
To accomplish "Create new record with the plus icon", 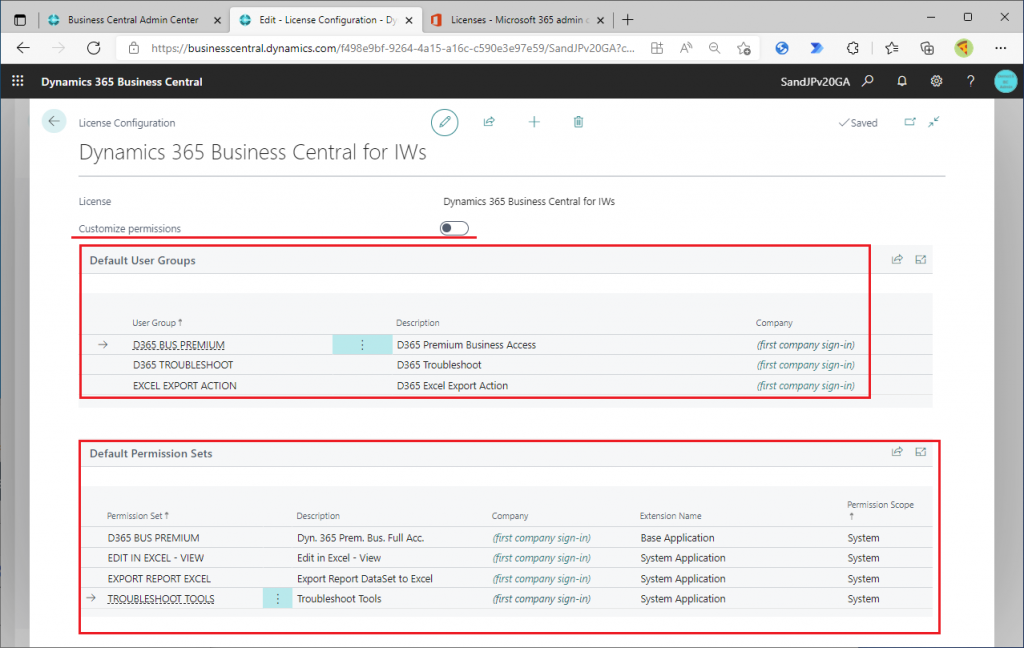I will click(x=534, y=122).
